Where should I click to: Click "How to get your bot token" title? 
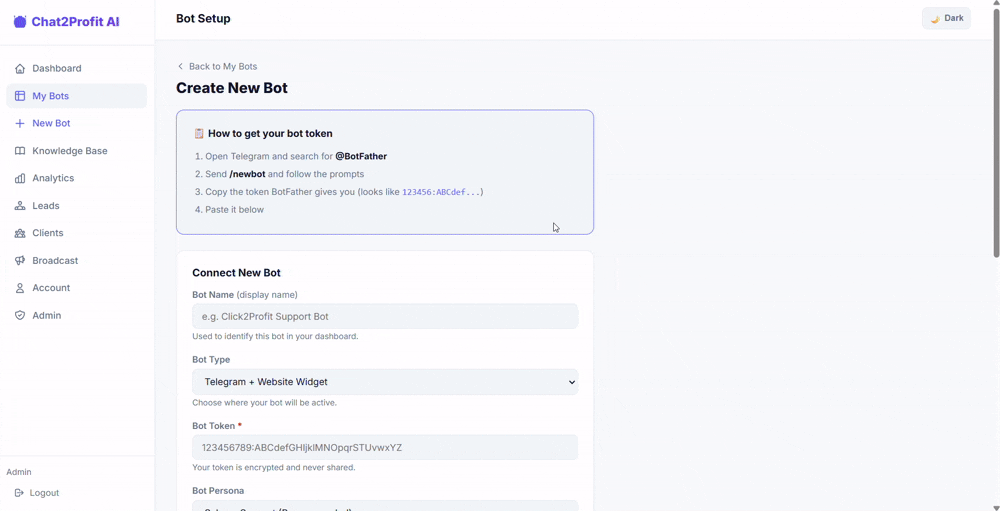270,133
